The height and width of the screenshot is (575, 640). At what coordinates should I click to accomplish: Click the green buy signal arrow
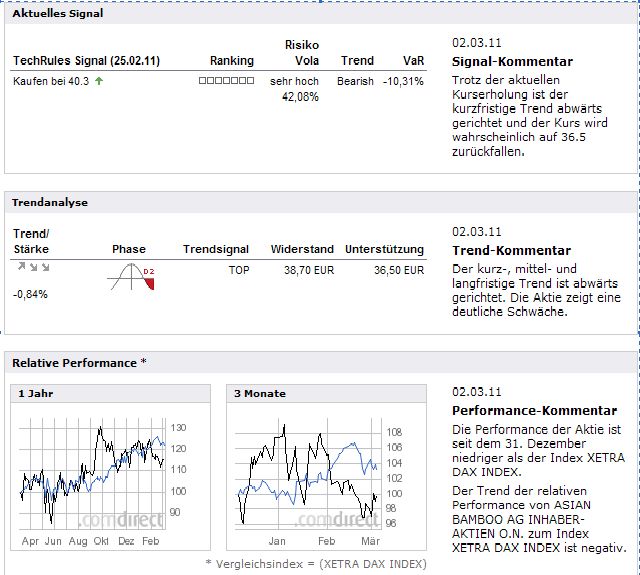[x=99, y=81]
